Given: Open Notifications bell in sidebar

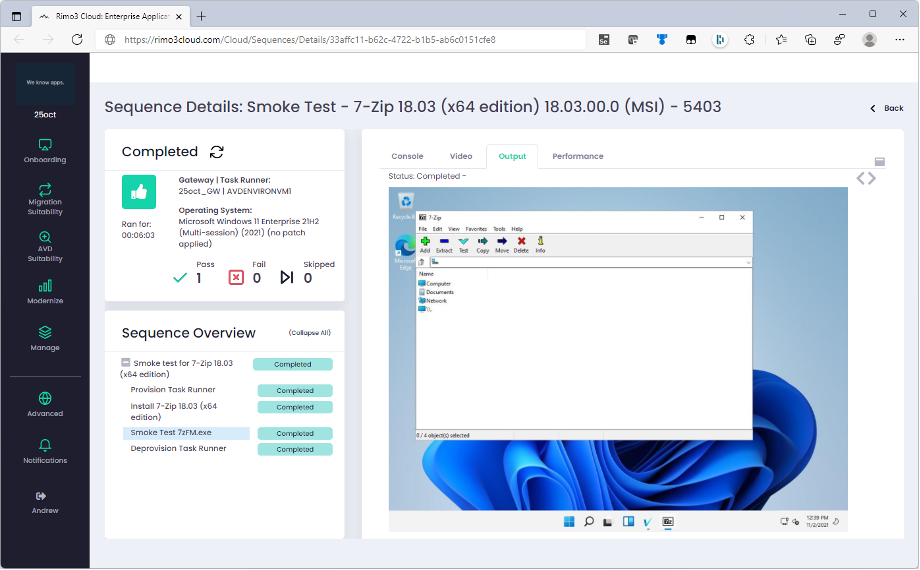Looking at the screenshot, I should click(45, 445).
